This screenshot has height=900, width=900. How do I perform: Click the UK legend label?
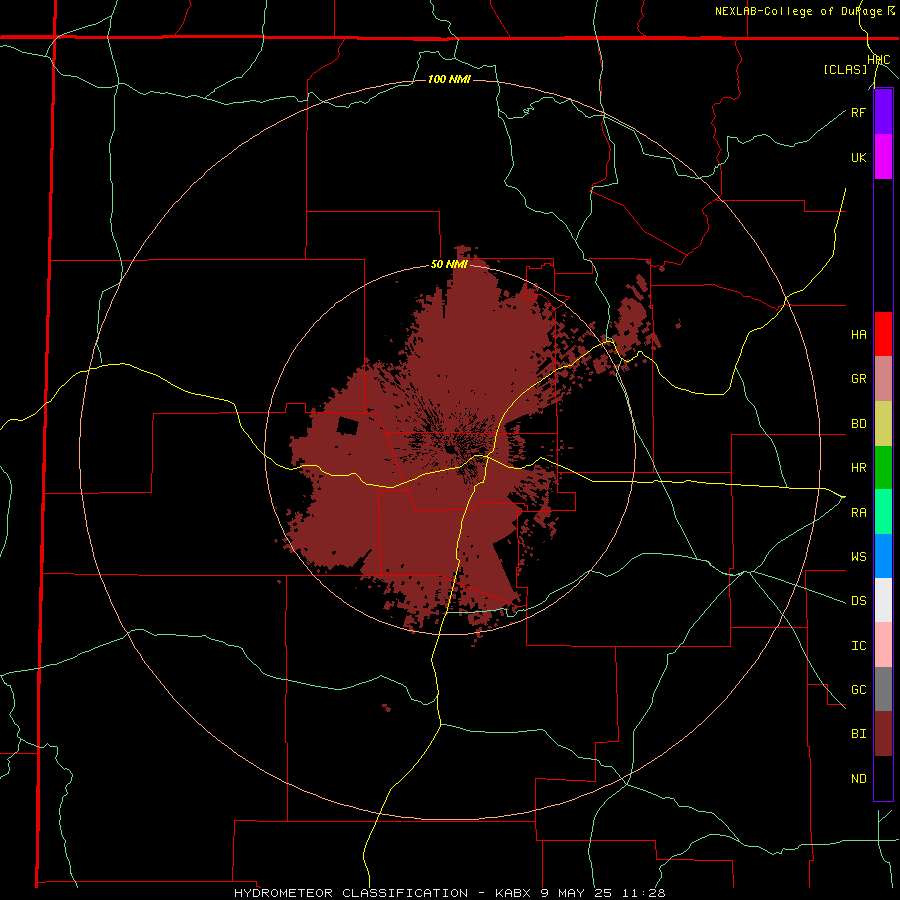(858, 157)
